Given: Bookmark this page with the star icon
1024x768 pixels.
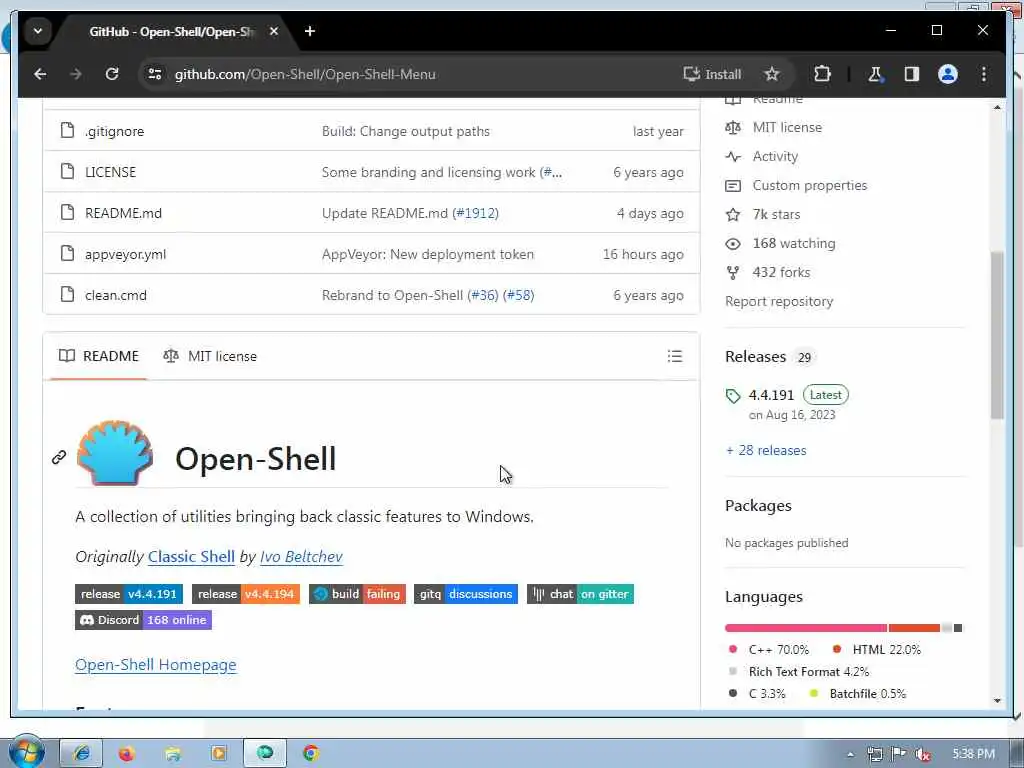Looking at the screenshot, I should click(771, 74).
